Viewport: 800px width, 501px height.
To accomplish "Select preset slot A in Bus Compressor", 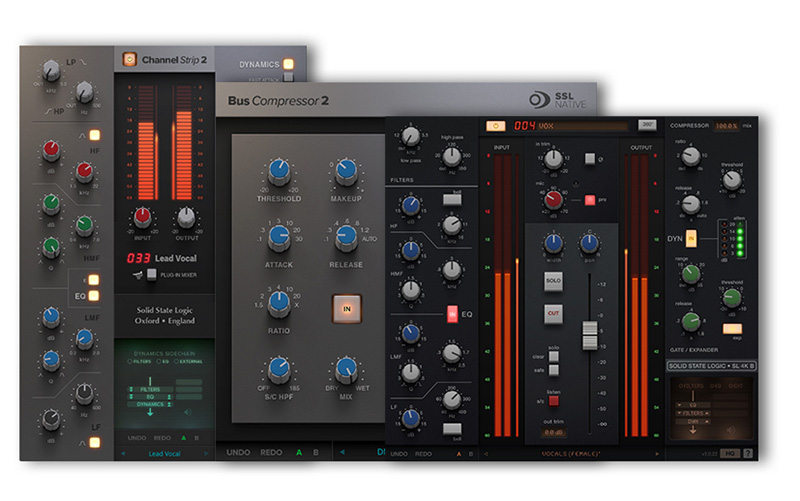I will click(297, 452).
